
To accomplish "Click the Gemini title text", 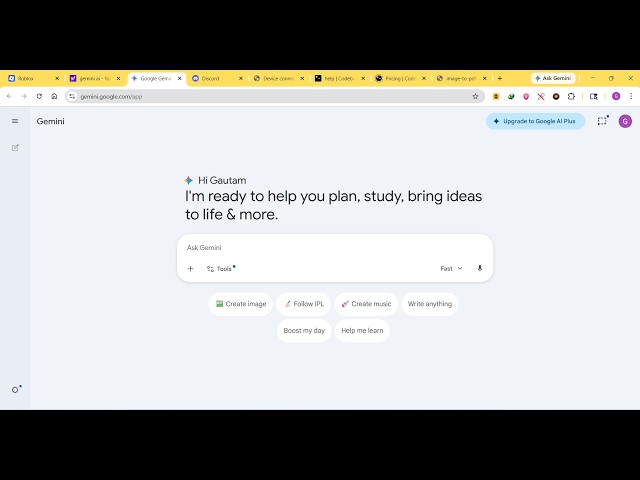I will (x=51, y=121).
